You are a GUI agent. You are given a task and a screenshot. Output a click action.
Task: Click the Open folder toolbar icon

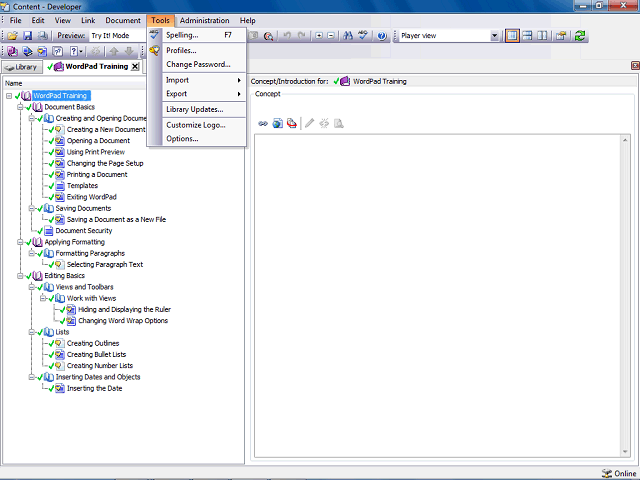point(12,36)
